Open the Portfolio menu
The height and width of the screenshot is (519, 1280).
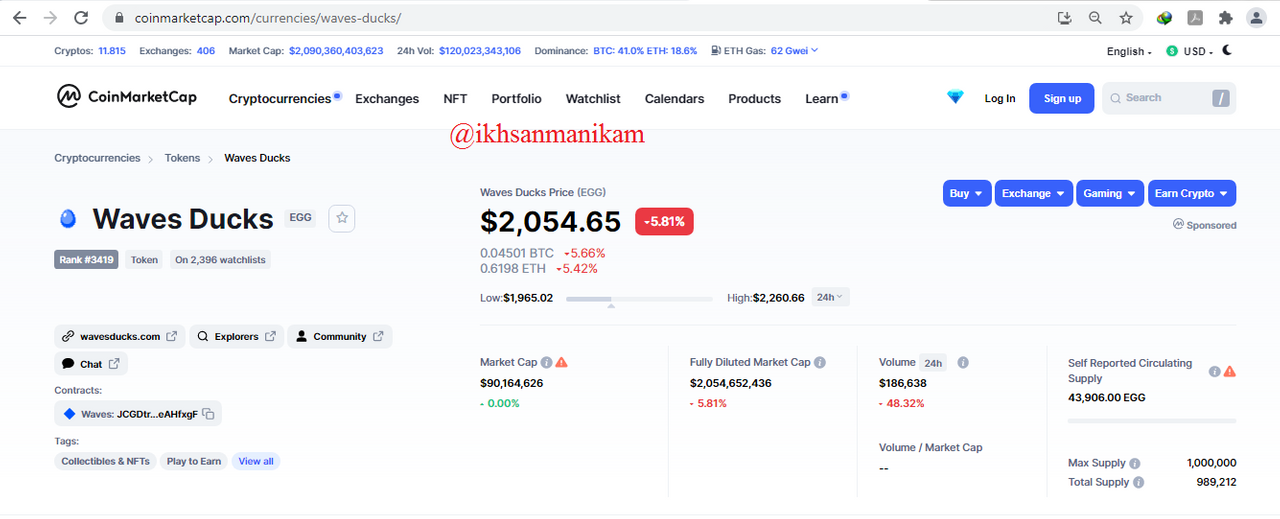pyautogui.click(x=516, y=98)
